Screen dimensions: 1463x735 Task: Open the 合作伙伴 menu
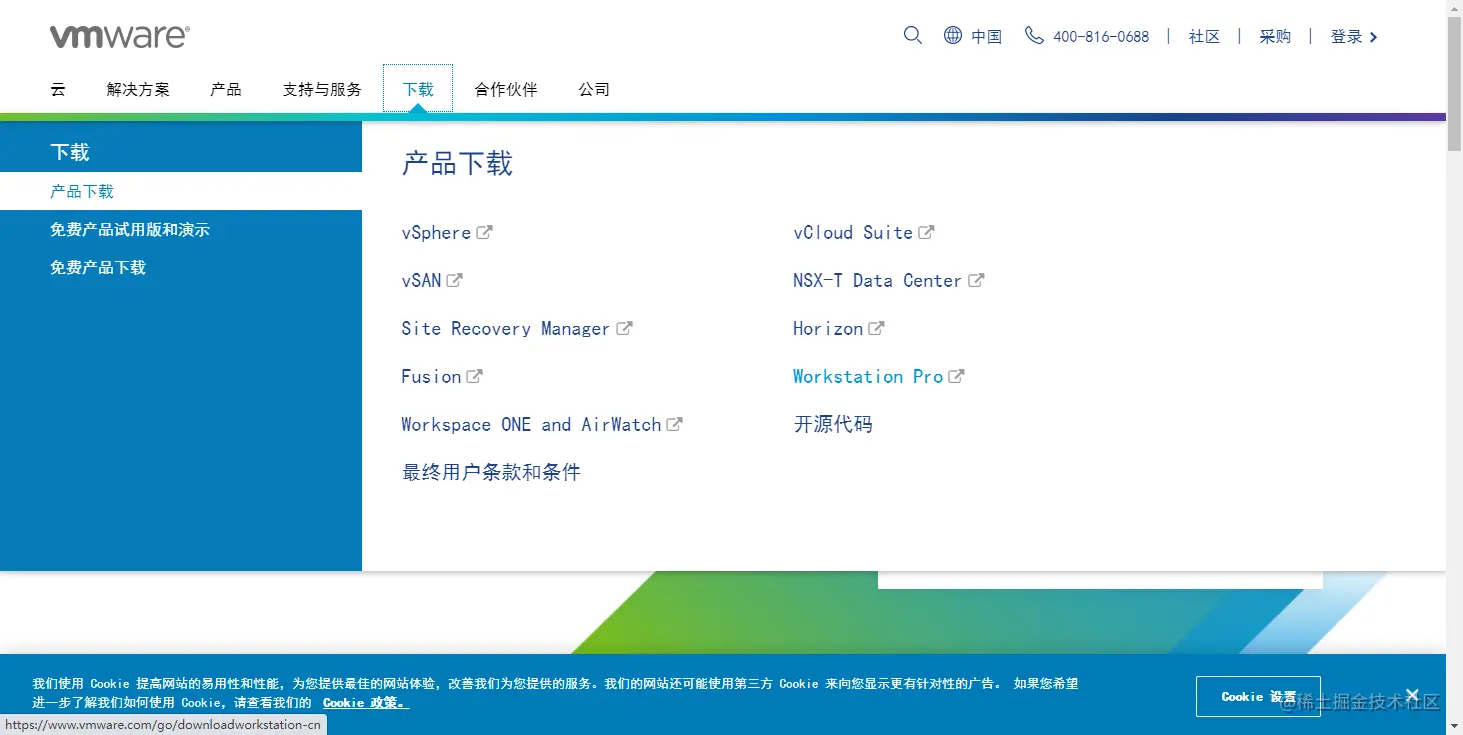(506, 89)
